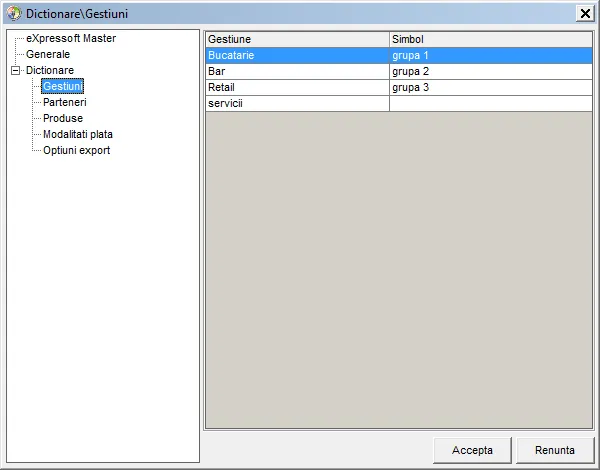Open Modalitati plata in the tree
Image resolution: width=600 pixels, height=470 pixels.
coord(78,134)
